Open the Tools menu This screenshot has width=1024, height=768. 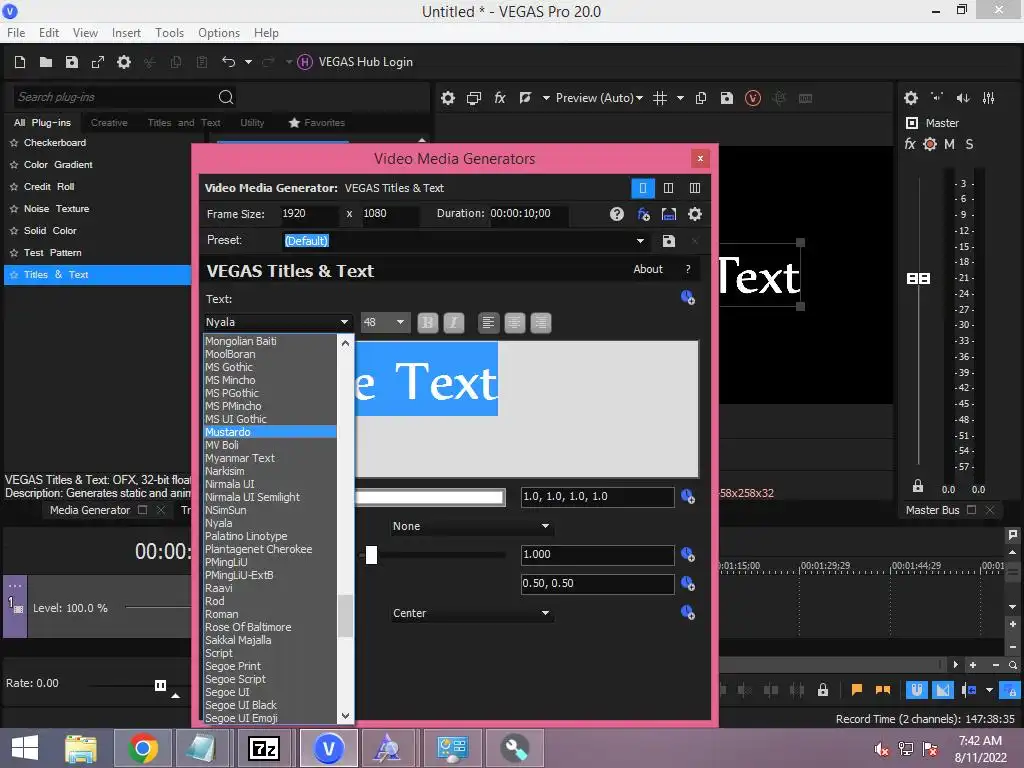click(169, 33)
